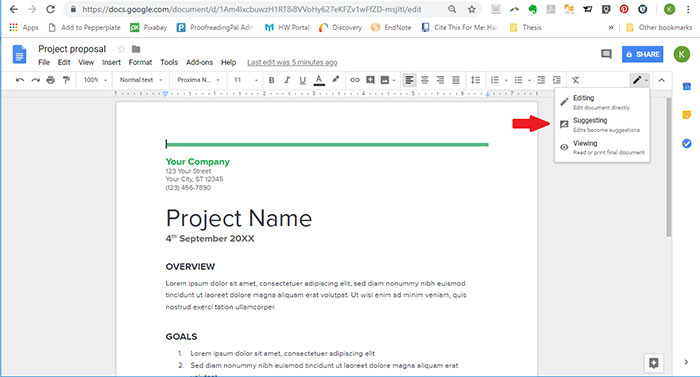The width and height of the screenshot is (700, 377).
Task: Click the Redo arrow in toolbar
Action: [x=35, y=80]
